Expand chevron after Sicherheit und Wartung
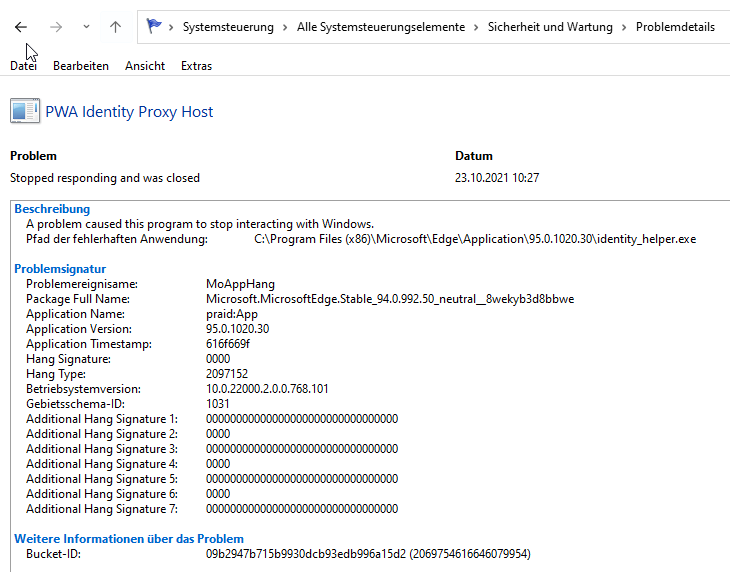The height and width of the screenshot is (572, 730). 624,27
